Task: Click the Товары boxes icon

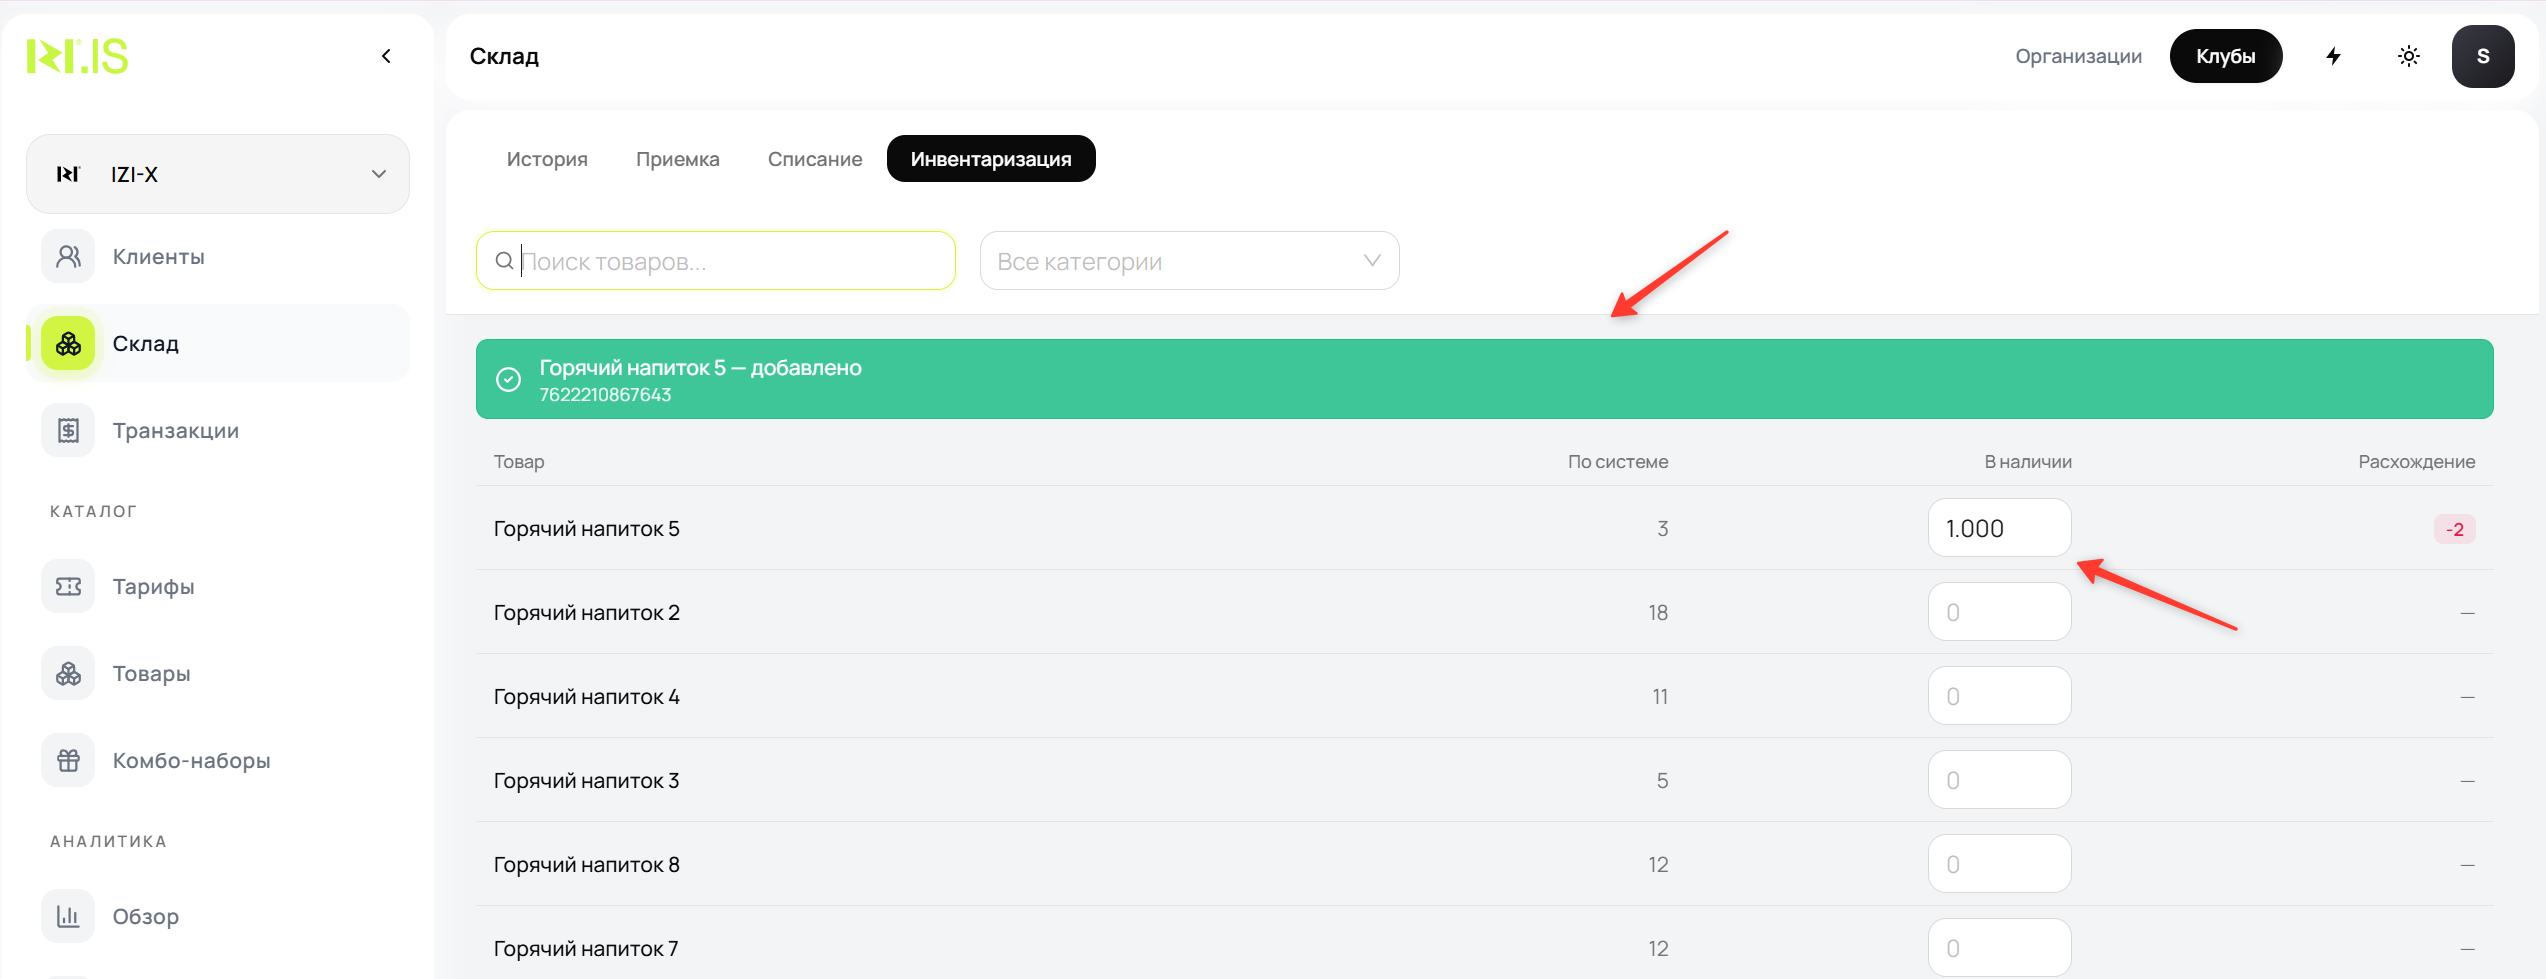Action: 68,674
